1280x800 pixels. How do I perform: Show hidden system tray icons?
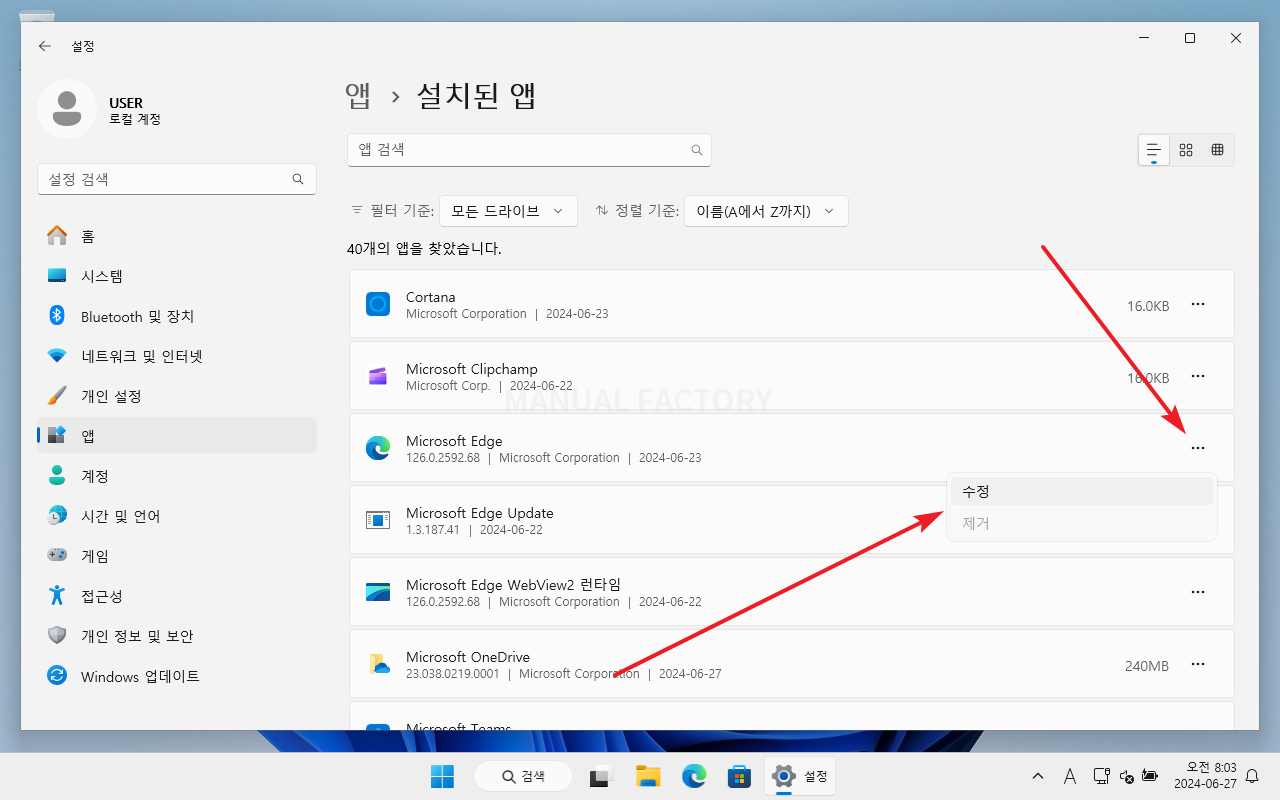[x=1038, y=776]
